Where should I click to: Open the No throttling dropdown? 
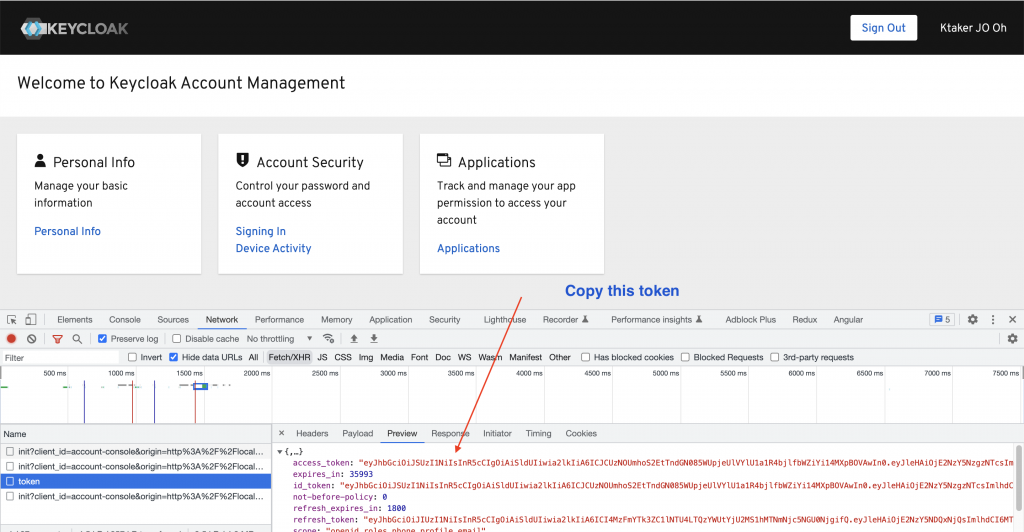280,339
